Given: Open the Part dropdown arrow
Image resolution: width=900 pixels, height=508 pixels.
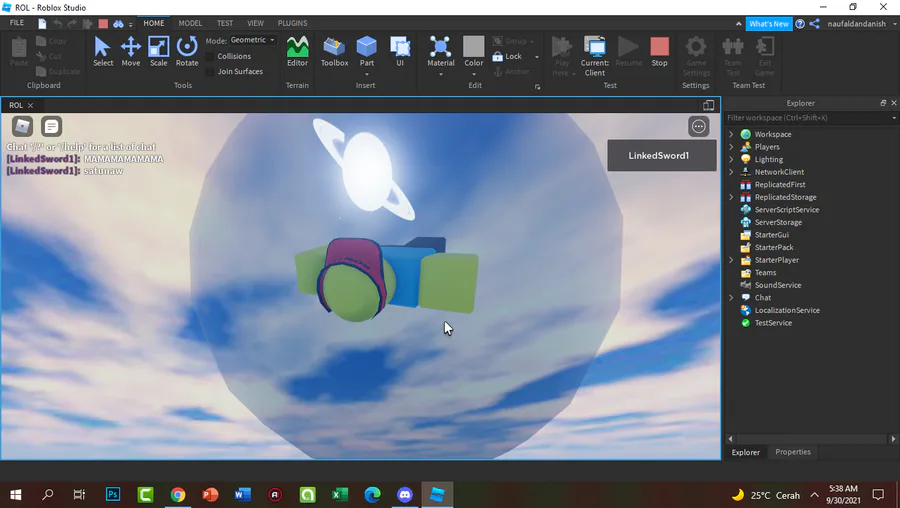Looking at the screenshot, I should [366, 74].
